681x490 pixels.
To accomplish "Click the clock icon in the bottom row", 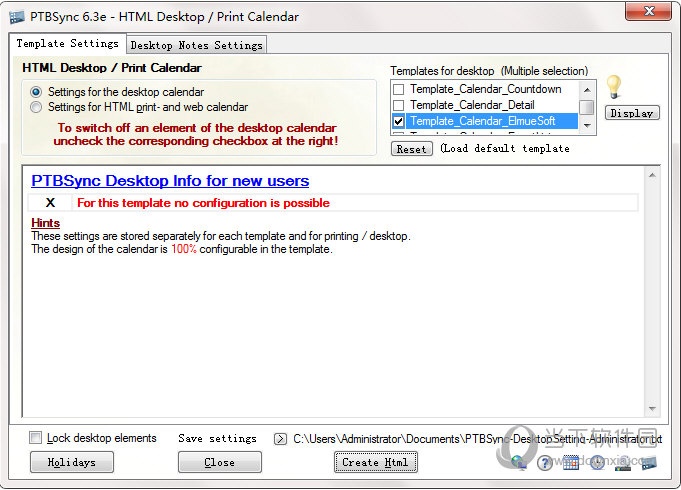I will pyautogui.click(x=597, y=463).
